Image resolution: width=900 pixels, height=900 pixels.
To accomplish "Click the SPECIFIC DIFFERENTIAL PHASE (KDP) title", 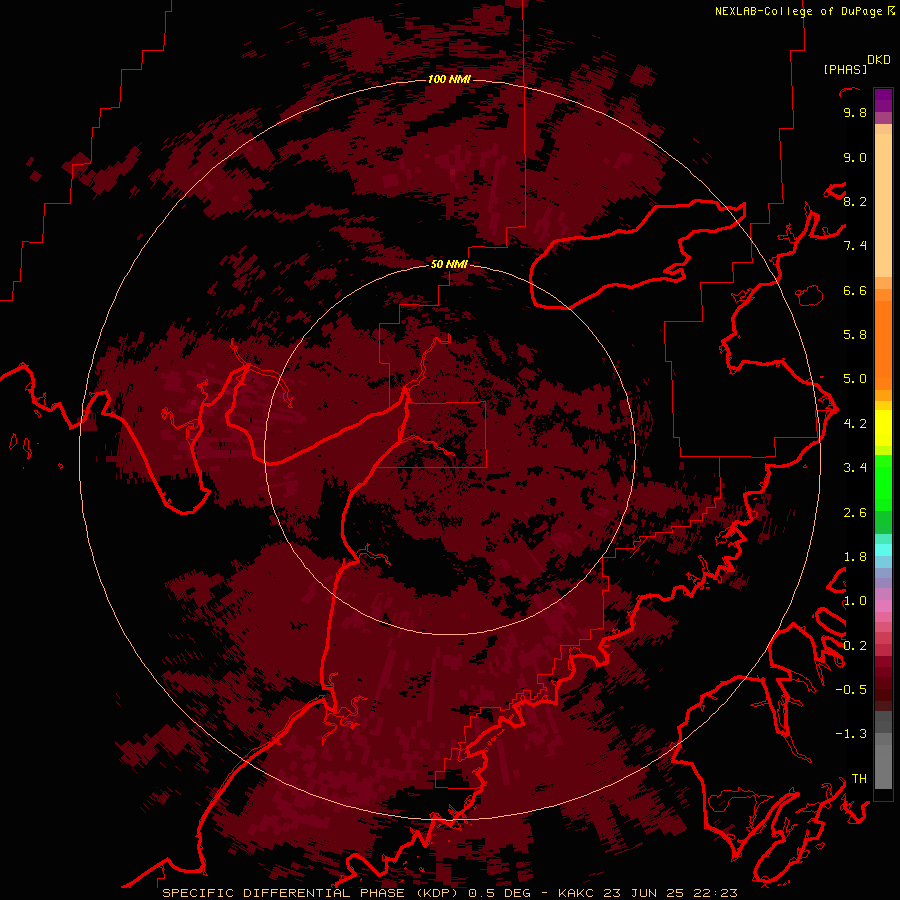I will pos(312,893).
